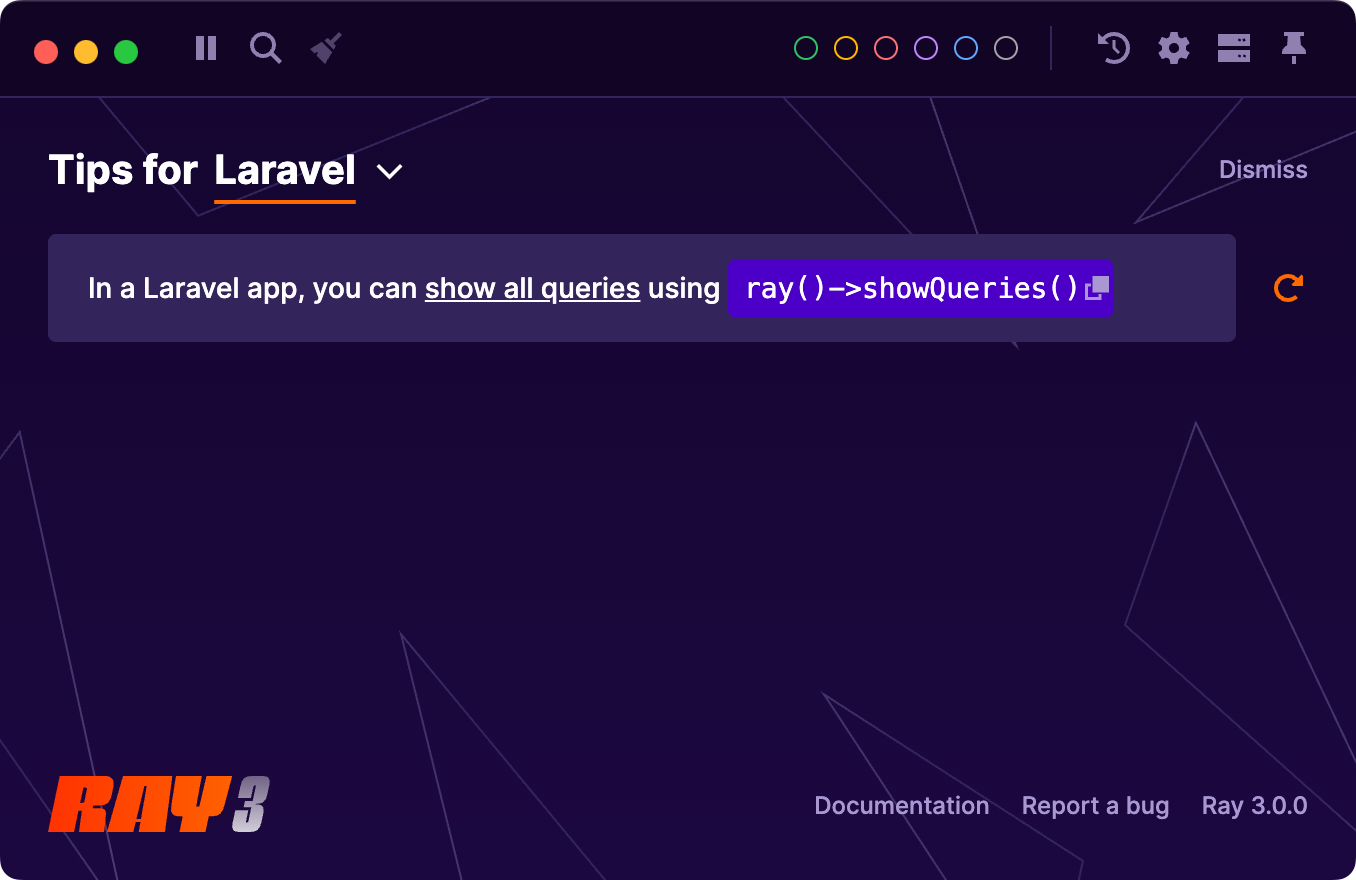1356x880 pixels.
Task: Open Ray settings with the gear icon
Action: [x=1173, y=48]
